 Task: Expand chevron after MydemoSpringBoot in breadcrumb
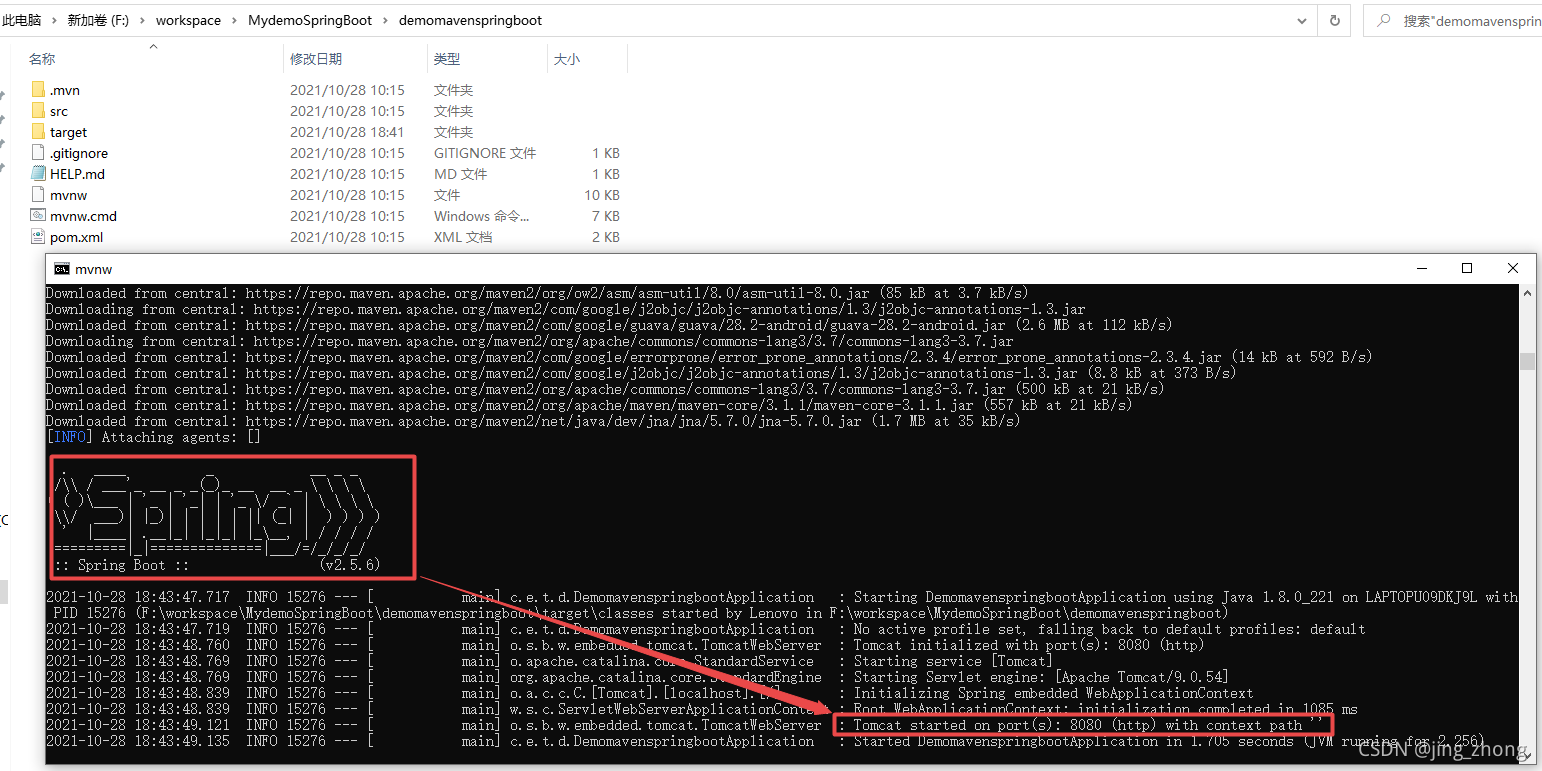pyautogui.click(x=385, y=20)
